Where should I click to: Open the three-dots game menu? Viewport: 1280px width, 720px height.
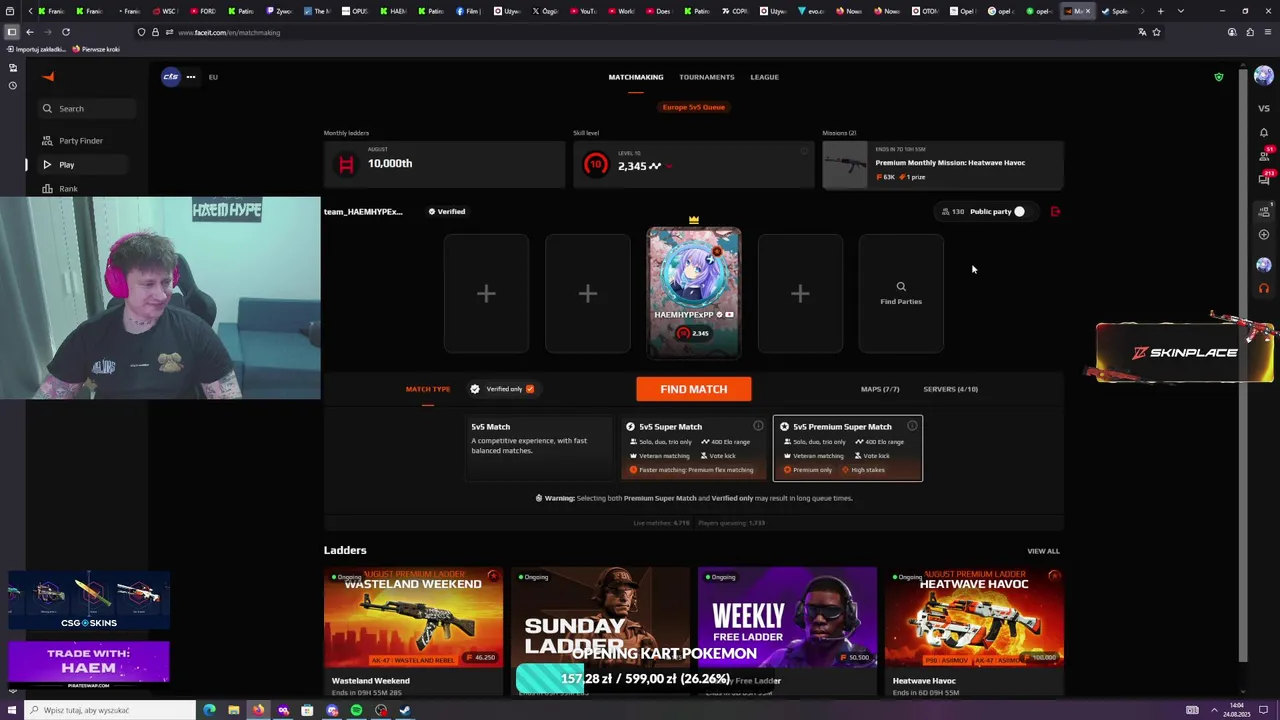(x=190, y=77)
